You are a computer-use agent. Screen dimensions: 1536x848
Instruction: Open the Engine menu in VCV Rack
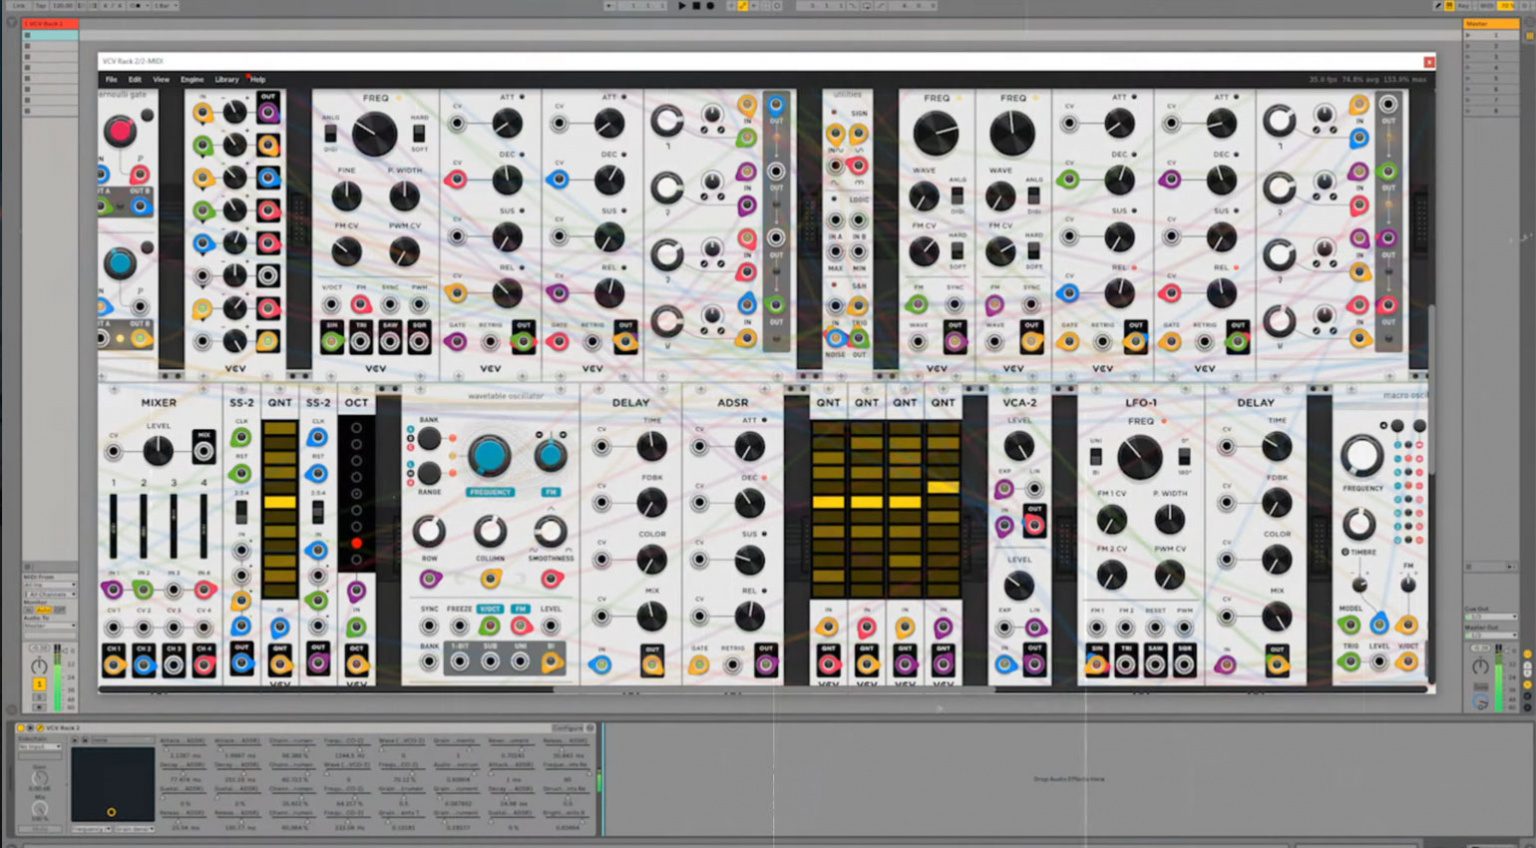click(192, 79)
